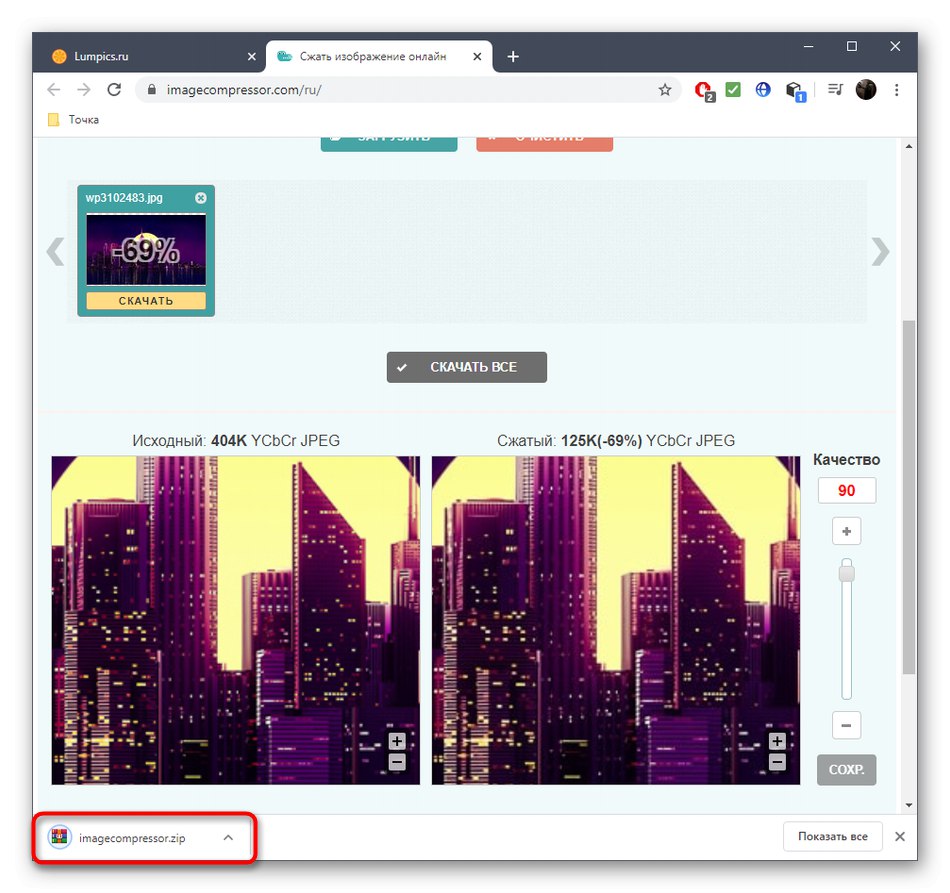Viewport: 950px width, 893px height.
Task: Click the Сжатый: 125K(-69%) label
Action: coord(616,440)
